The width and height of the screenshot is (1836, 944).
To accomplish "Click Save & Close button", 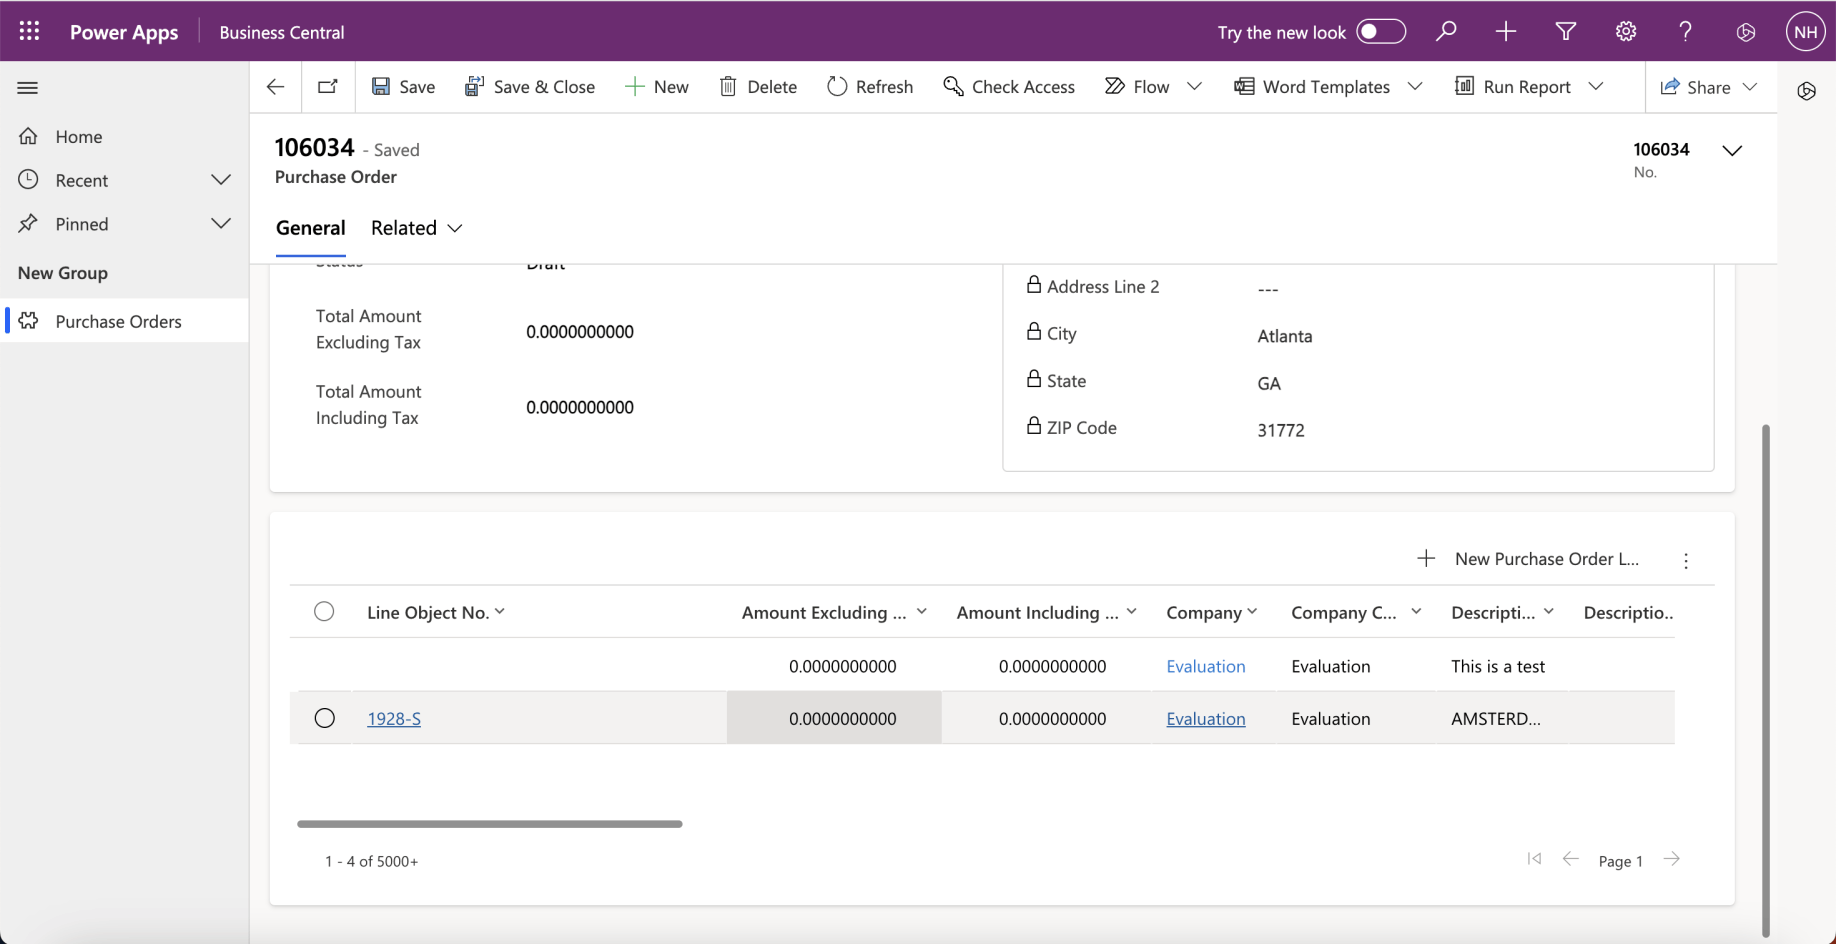I will 530,87.
